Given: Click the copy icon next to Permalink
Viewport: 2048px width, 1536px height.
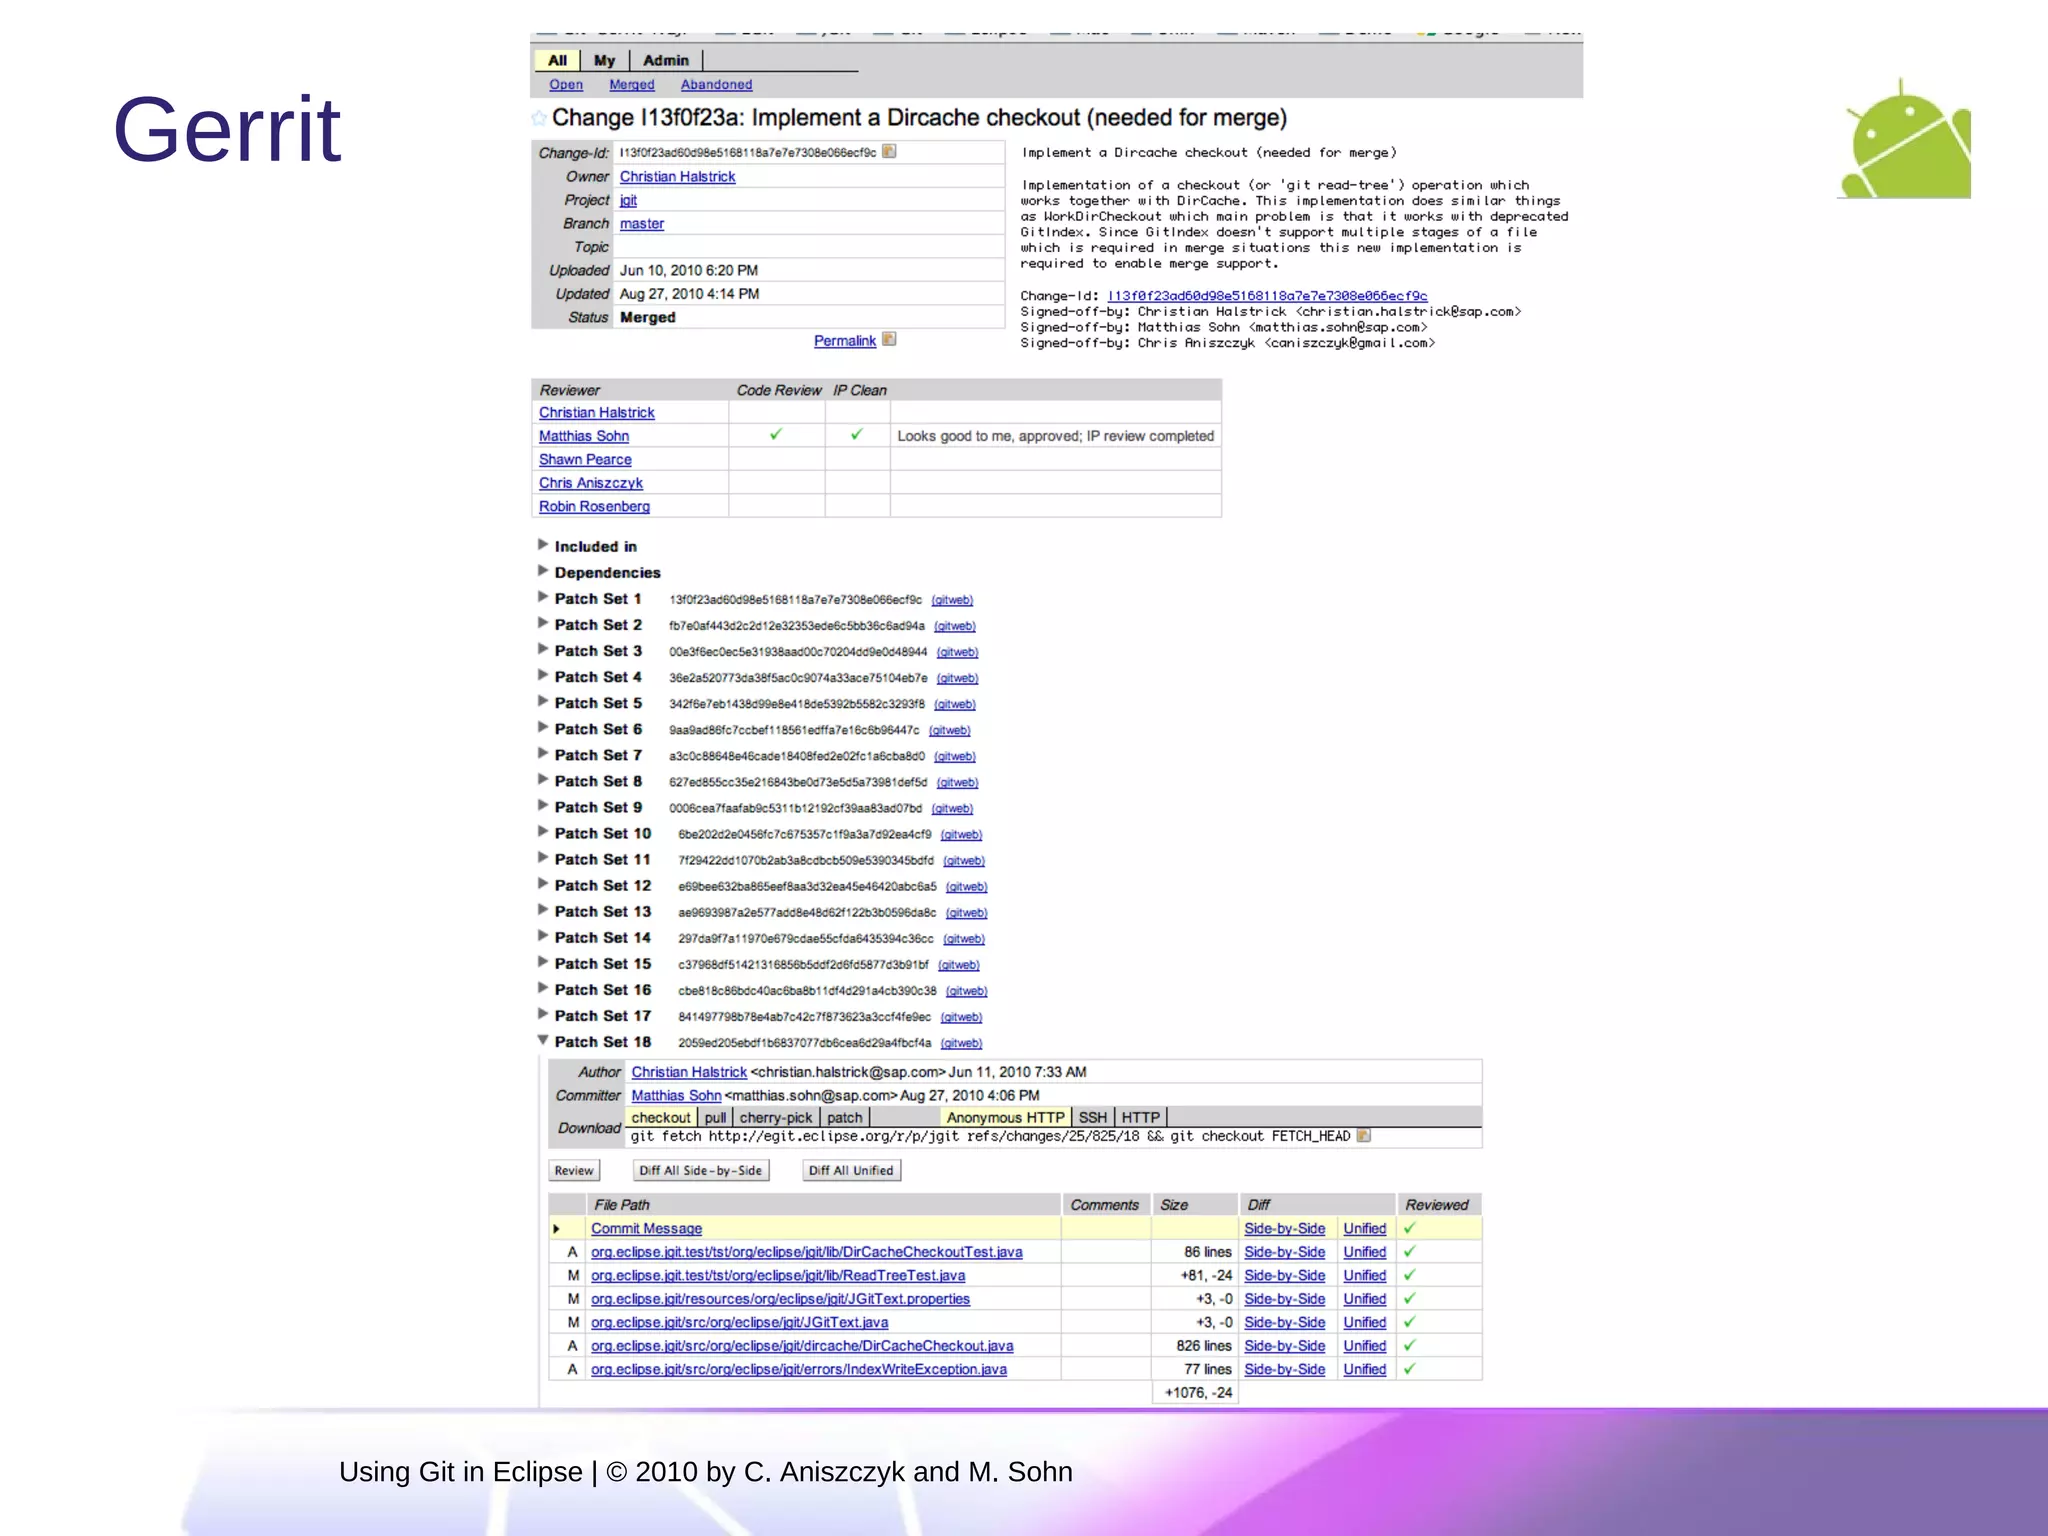Looking at the screenshot, I should click(x=889, y=339).
